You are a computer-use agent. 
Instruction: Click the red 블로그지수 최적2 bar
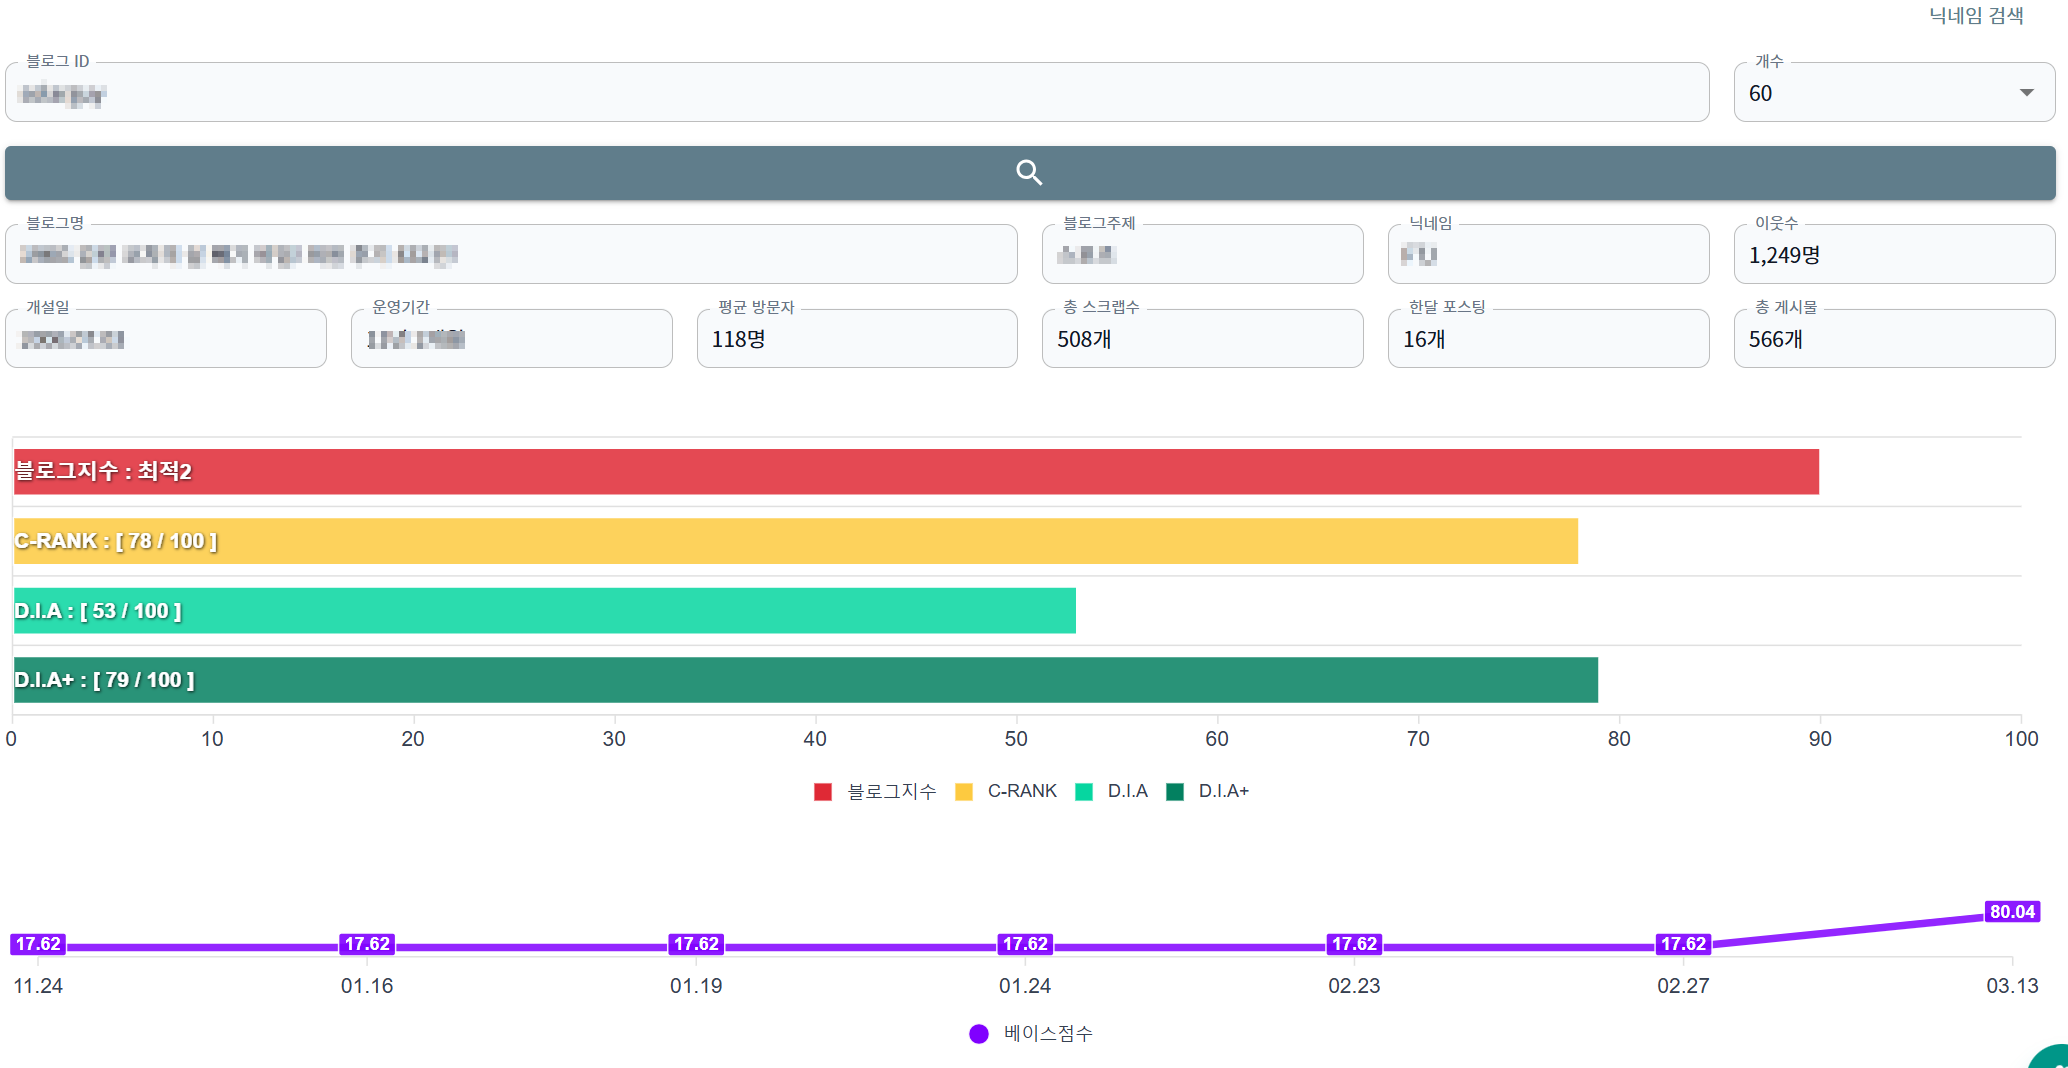coord(916,472)
